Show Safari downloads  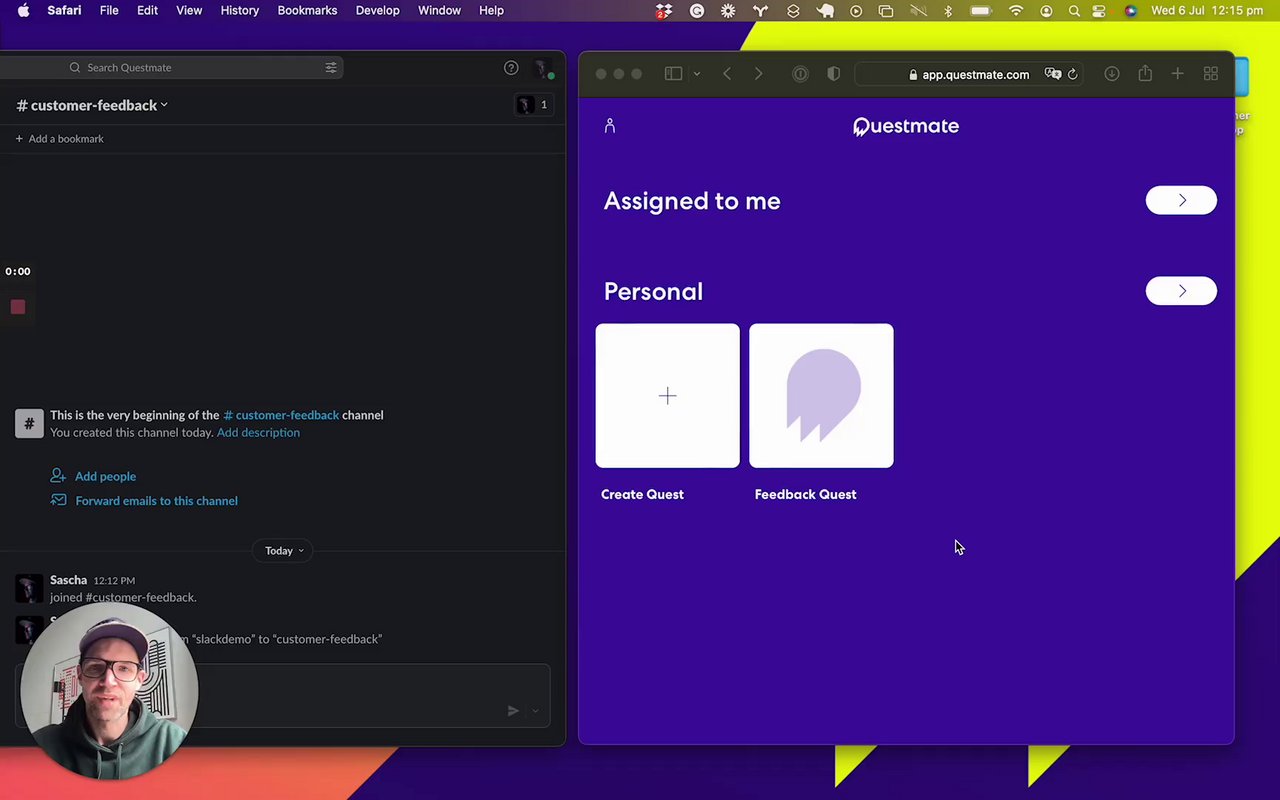pyautogui.click(x=1111, y=74)
